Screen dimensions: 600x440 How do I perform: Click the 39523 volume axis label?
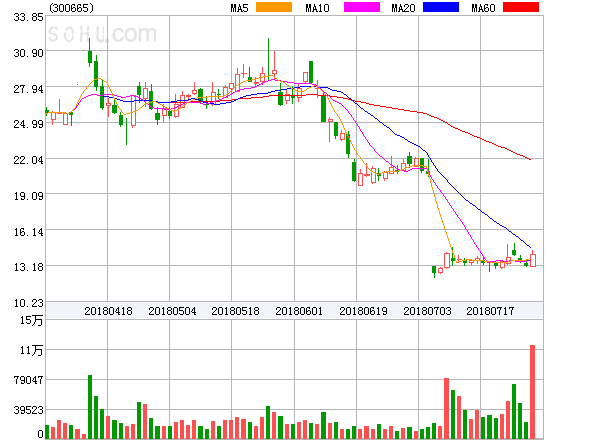[x=28, y=411]
